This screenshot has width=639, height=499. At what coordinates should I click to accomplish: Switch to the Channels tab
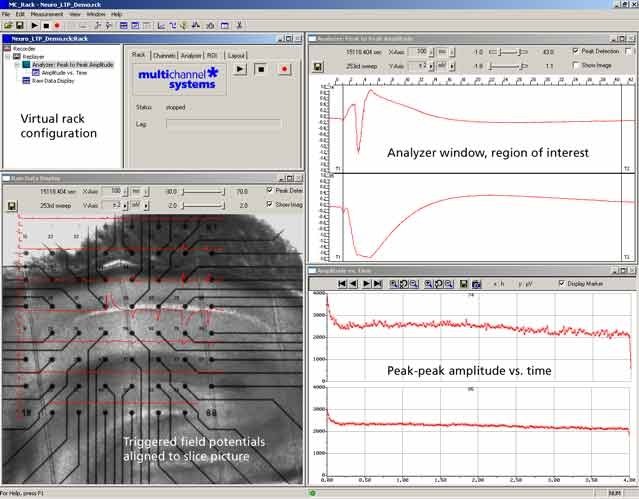pos(164,55)
